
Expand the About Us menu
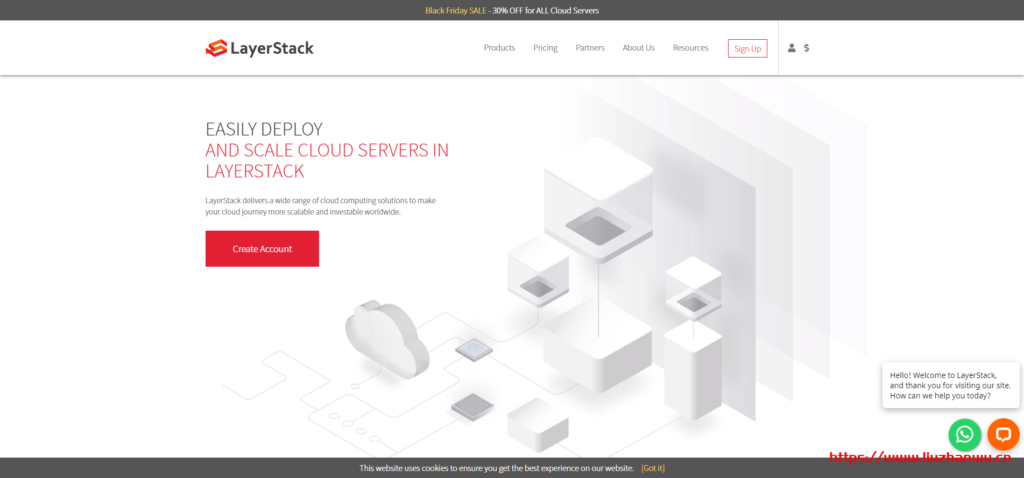(638, 48)
